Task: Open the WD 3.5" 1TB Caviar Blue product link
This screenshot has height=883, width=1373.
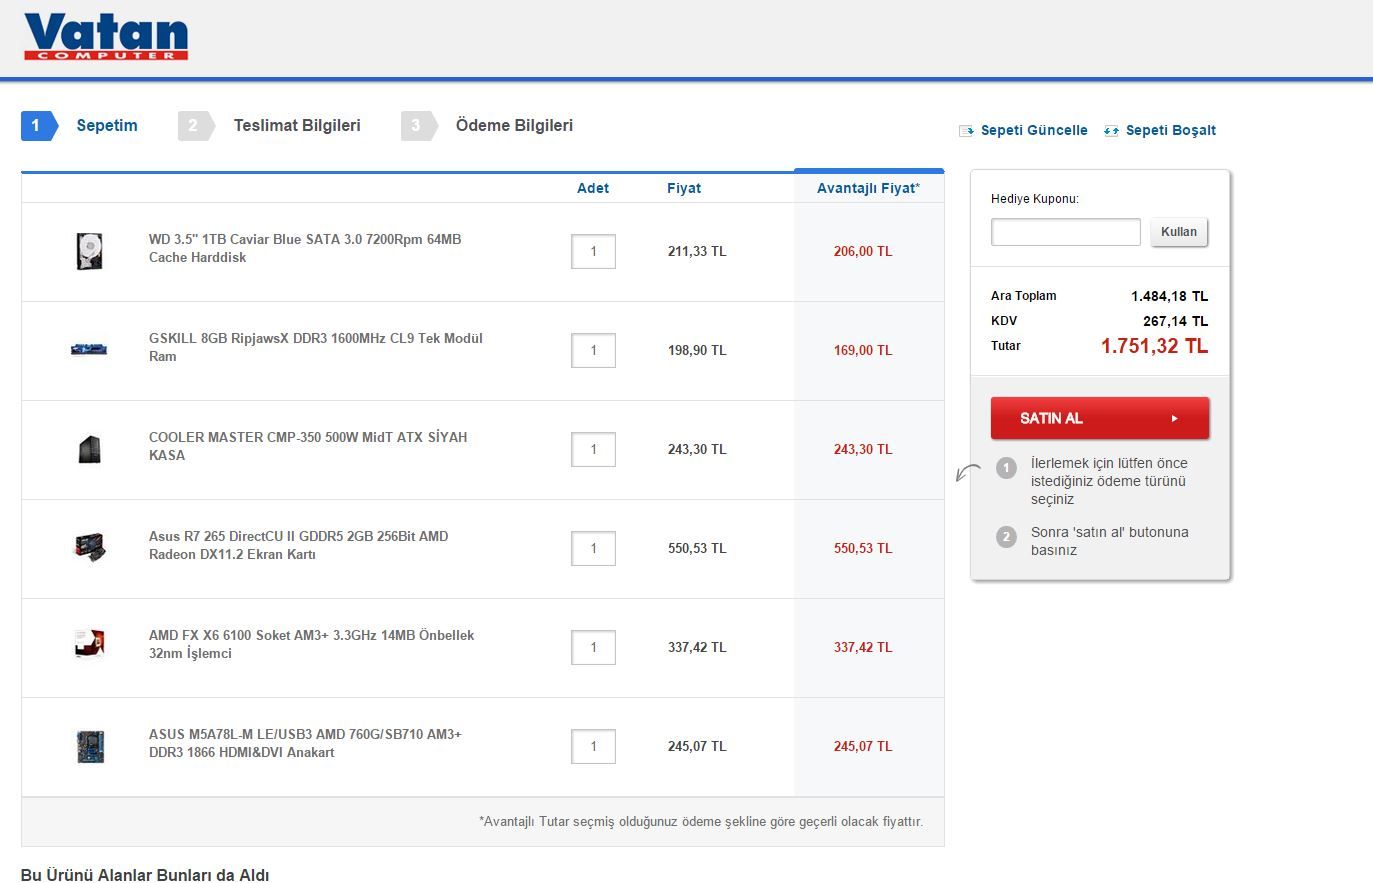Action: [x=305, y=248]
